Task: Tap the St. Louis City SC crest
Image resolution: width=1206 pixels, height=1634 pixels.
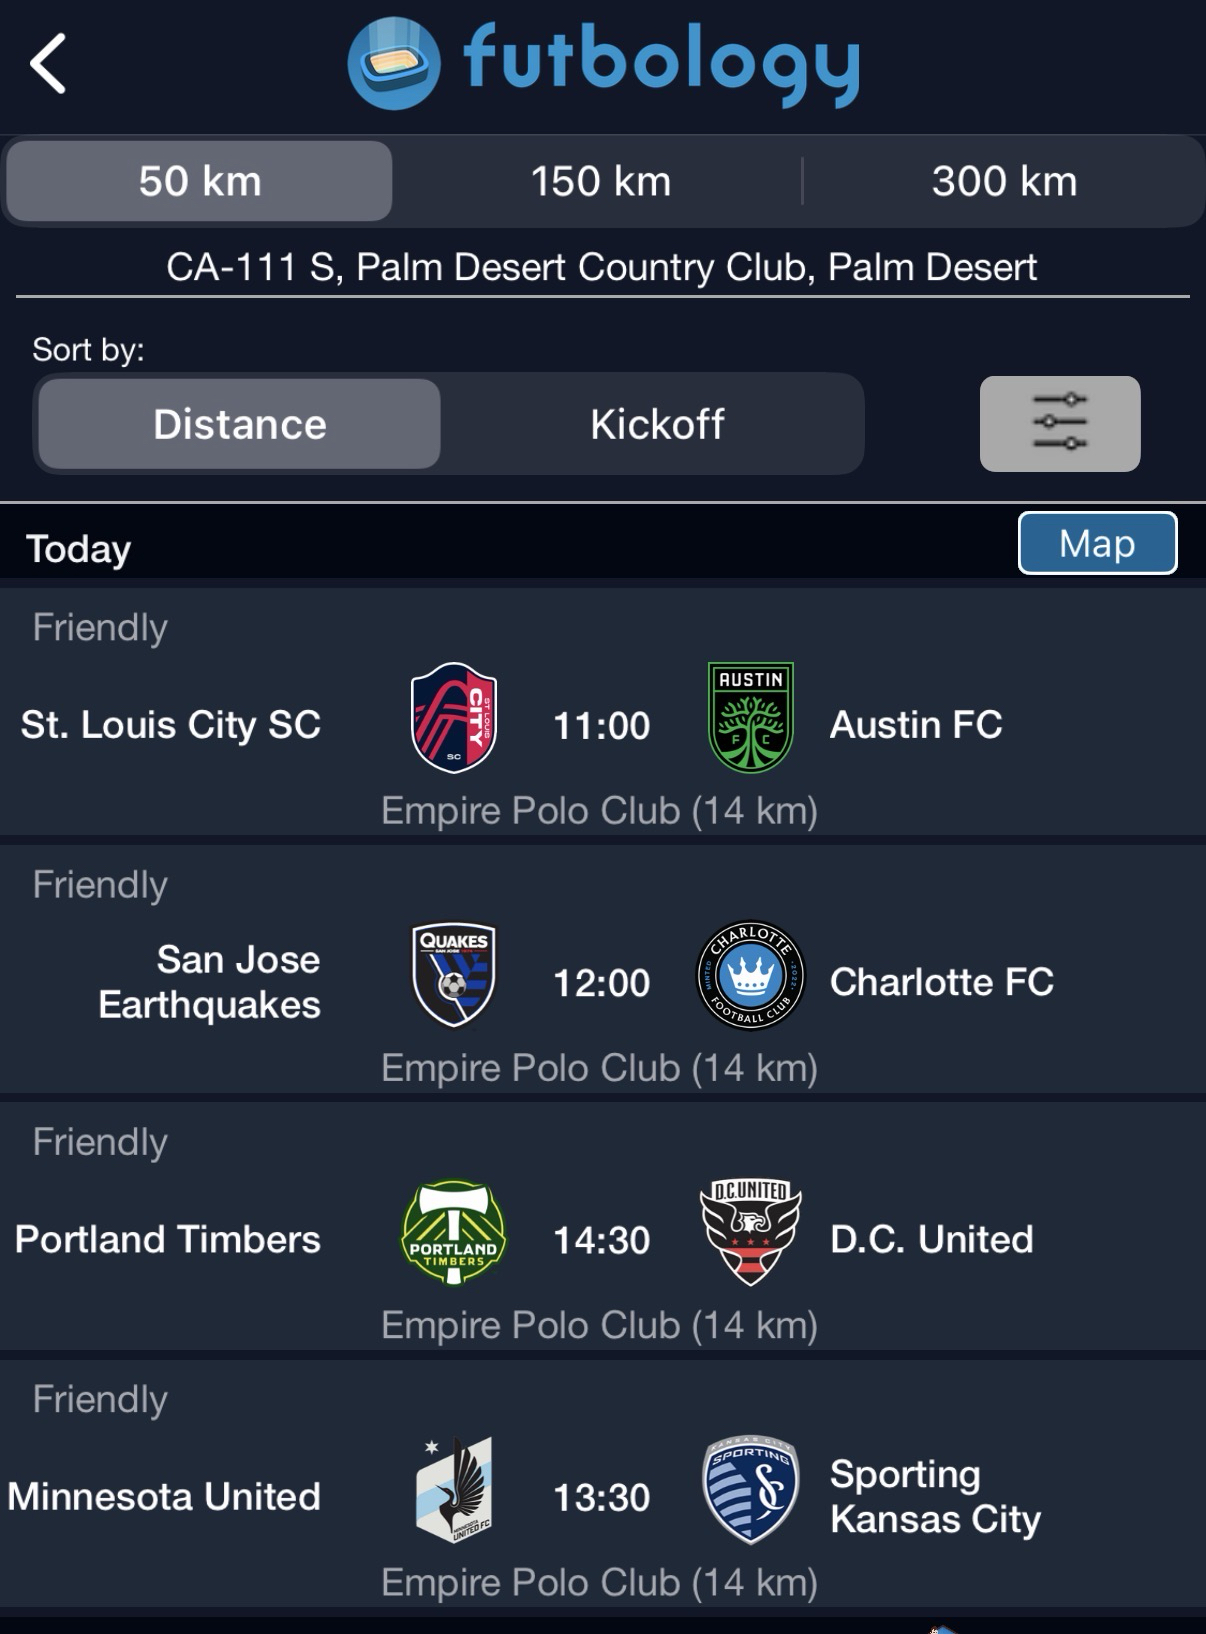Action: (454, 718)
